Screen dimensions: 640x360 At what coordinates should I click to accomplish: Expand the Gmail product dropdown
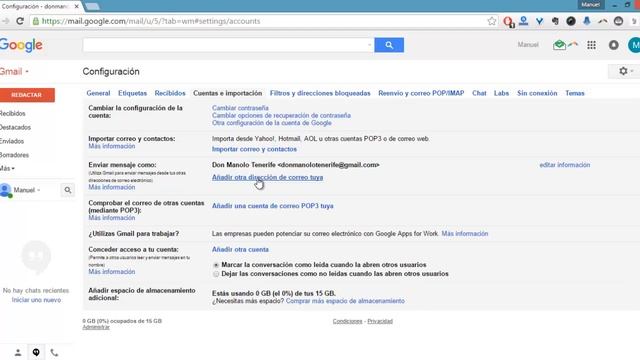(x=14, y=72)
